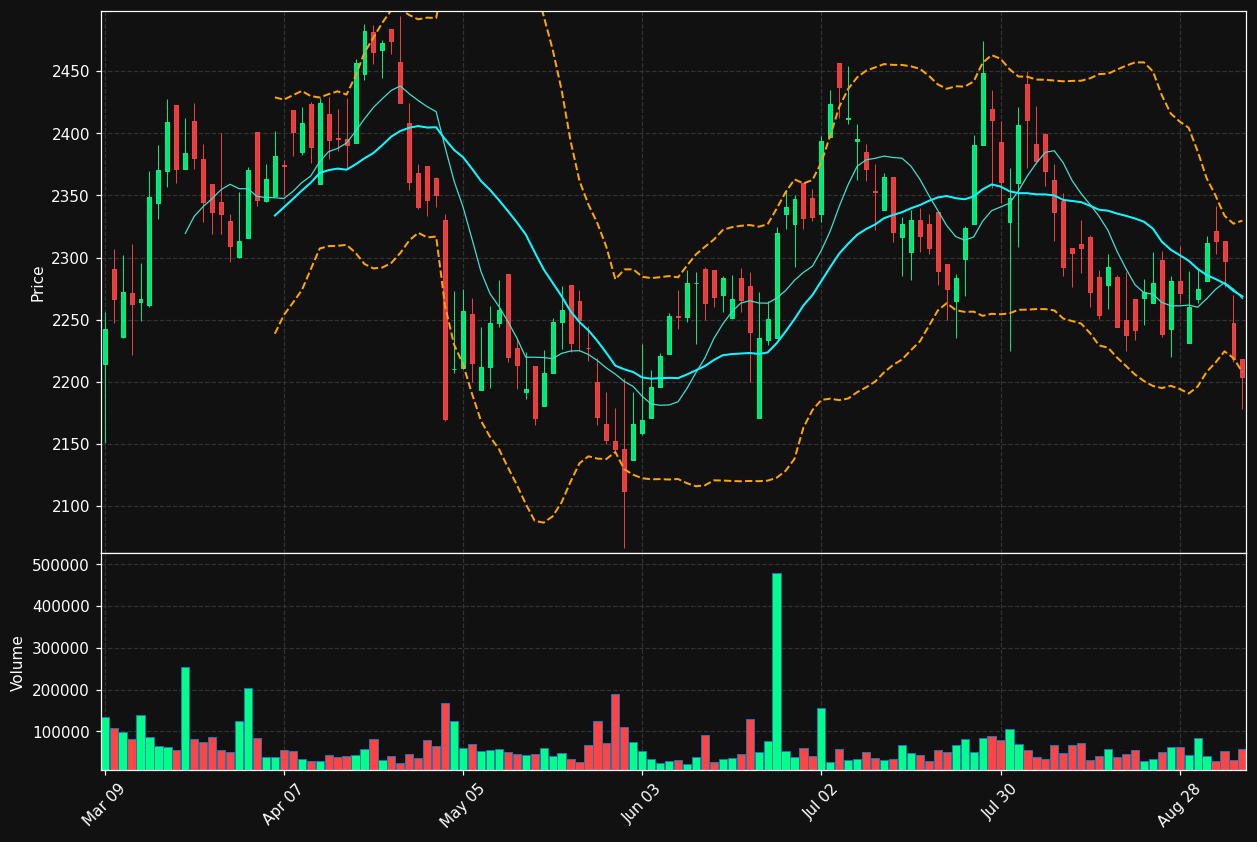Click the Jun 03 date label
This screenshot has height=842, width=1257.
(641, 805)
